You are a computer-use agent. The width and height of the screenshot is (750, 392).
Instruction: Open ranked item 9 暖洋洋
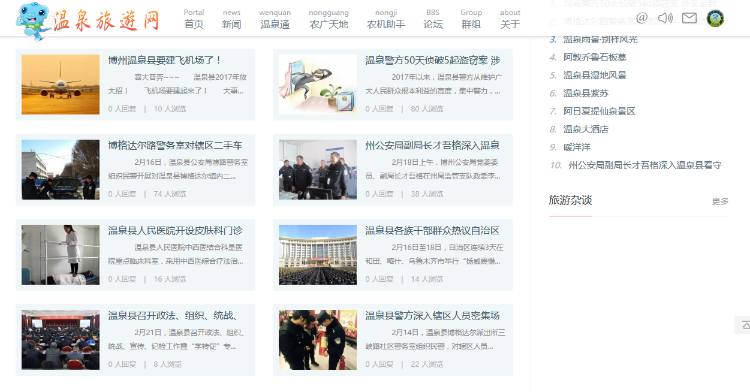coord(577,147)
